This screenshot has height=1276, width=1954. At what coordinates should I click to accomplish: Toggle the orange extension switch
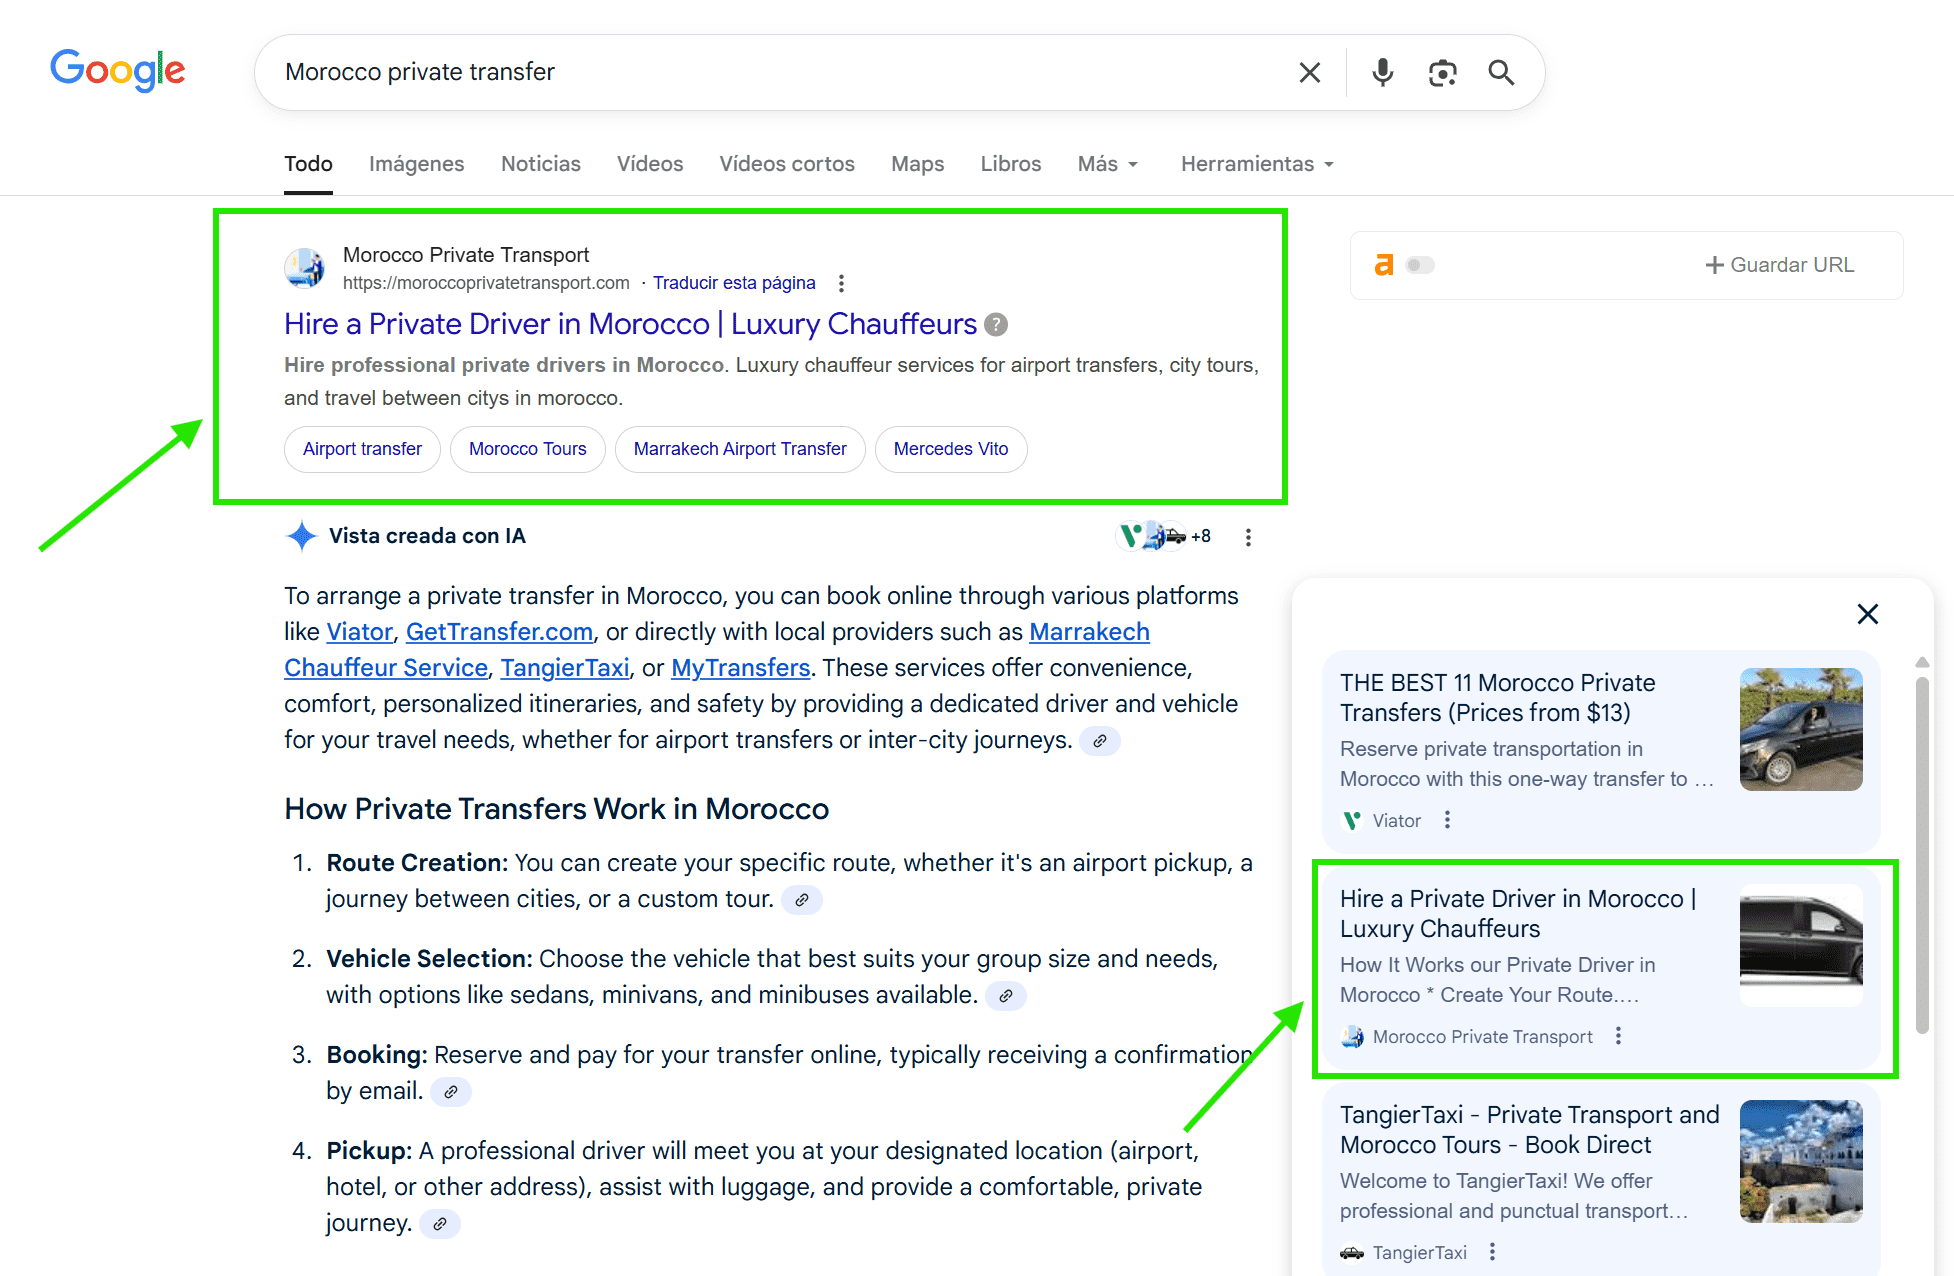coord(1419,265)
